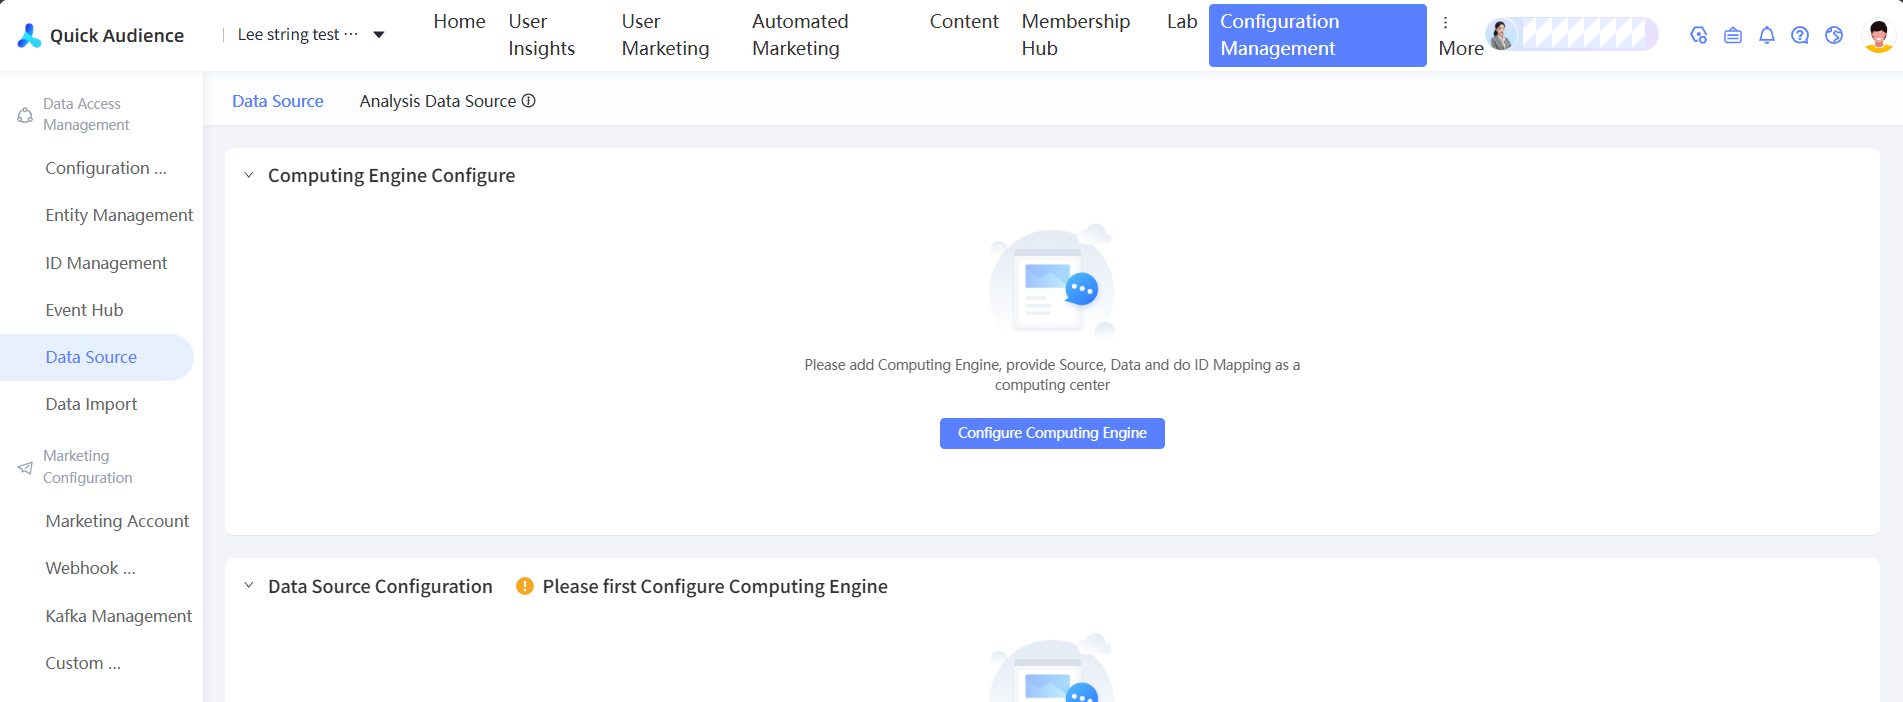This screenshot has width=1903, height=702.
Task: Open the Automated Marketing menu
Action: coord(800,35)
